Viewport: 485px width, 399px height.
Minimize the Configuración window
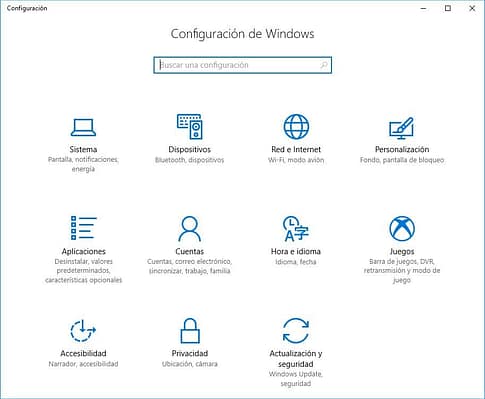point(424,9)
